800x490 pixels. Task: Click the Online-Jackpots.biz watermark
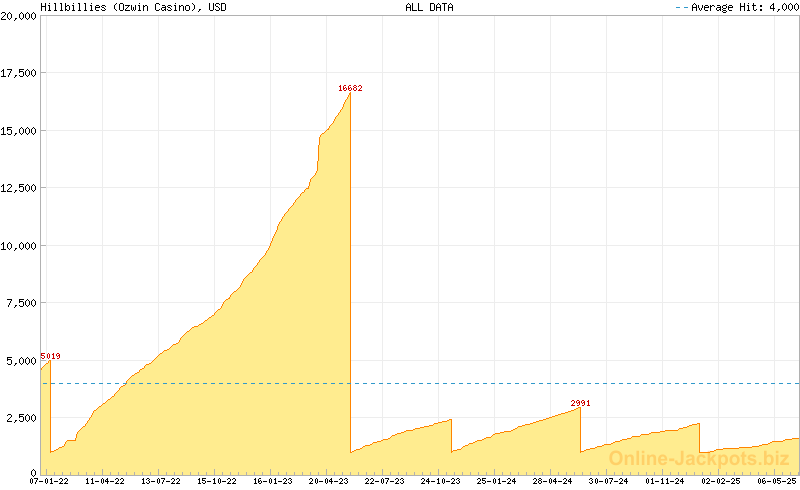(x=699, y=458)
